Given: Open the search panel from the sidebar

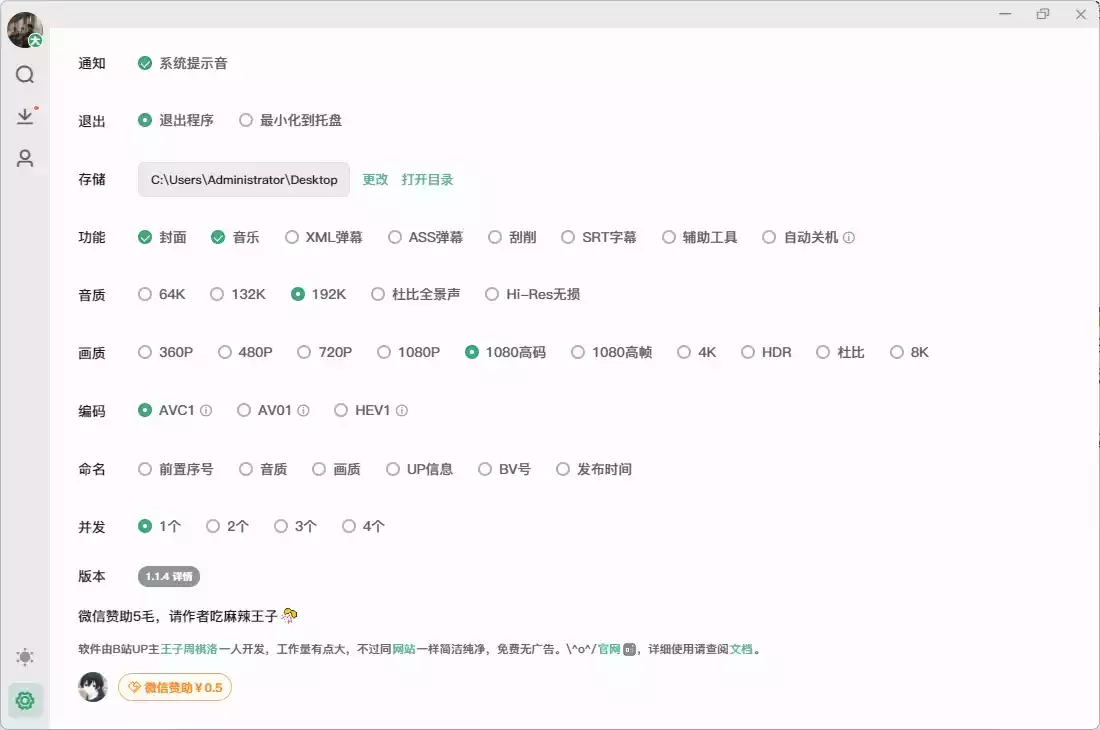Looking at the screenshot, I should 25,74.
